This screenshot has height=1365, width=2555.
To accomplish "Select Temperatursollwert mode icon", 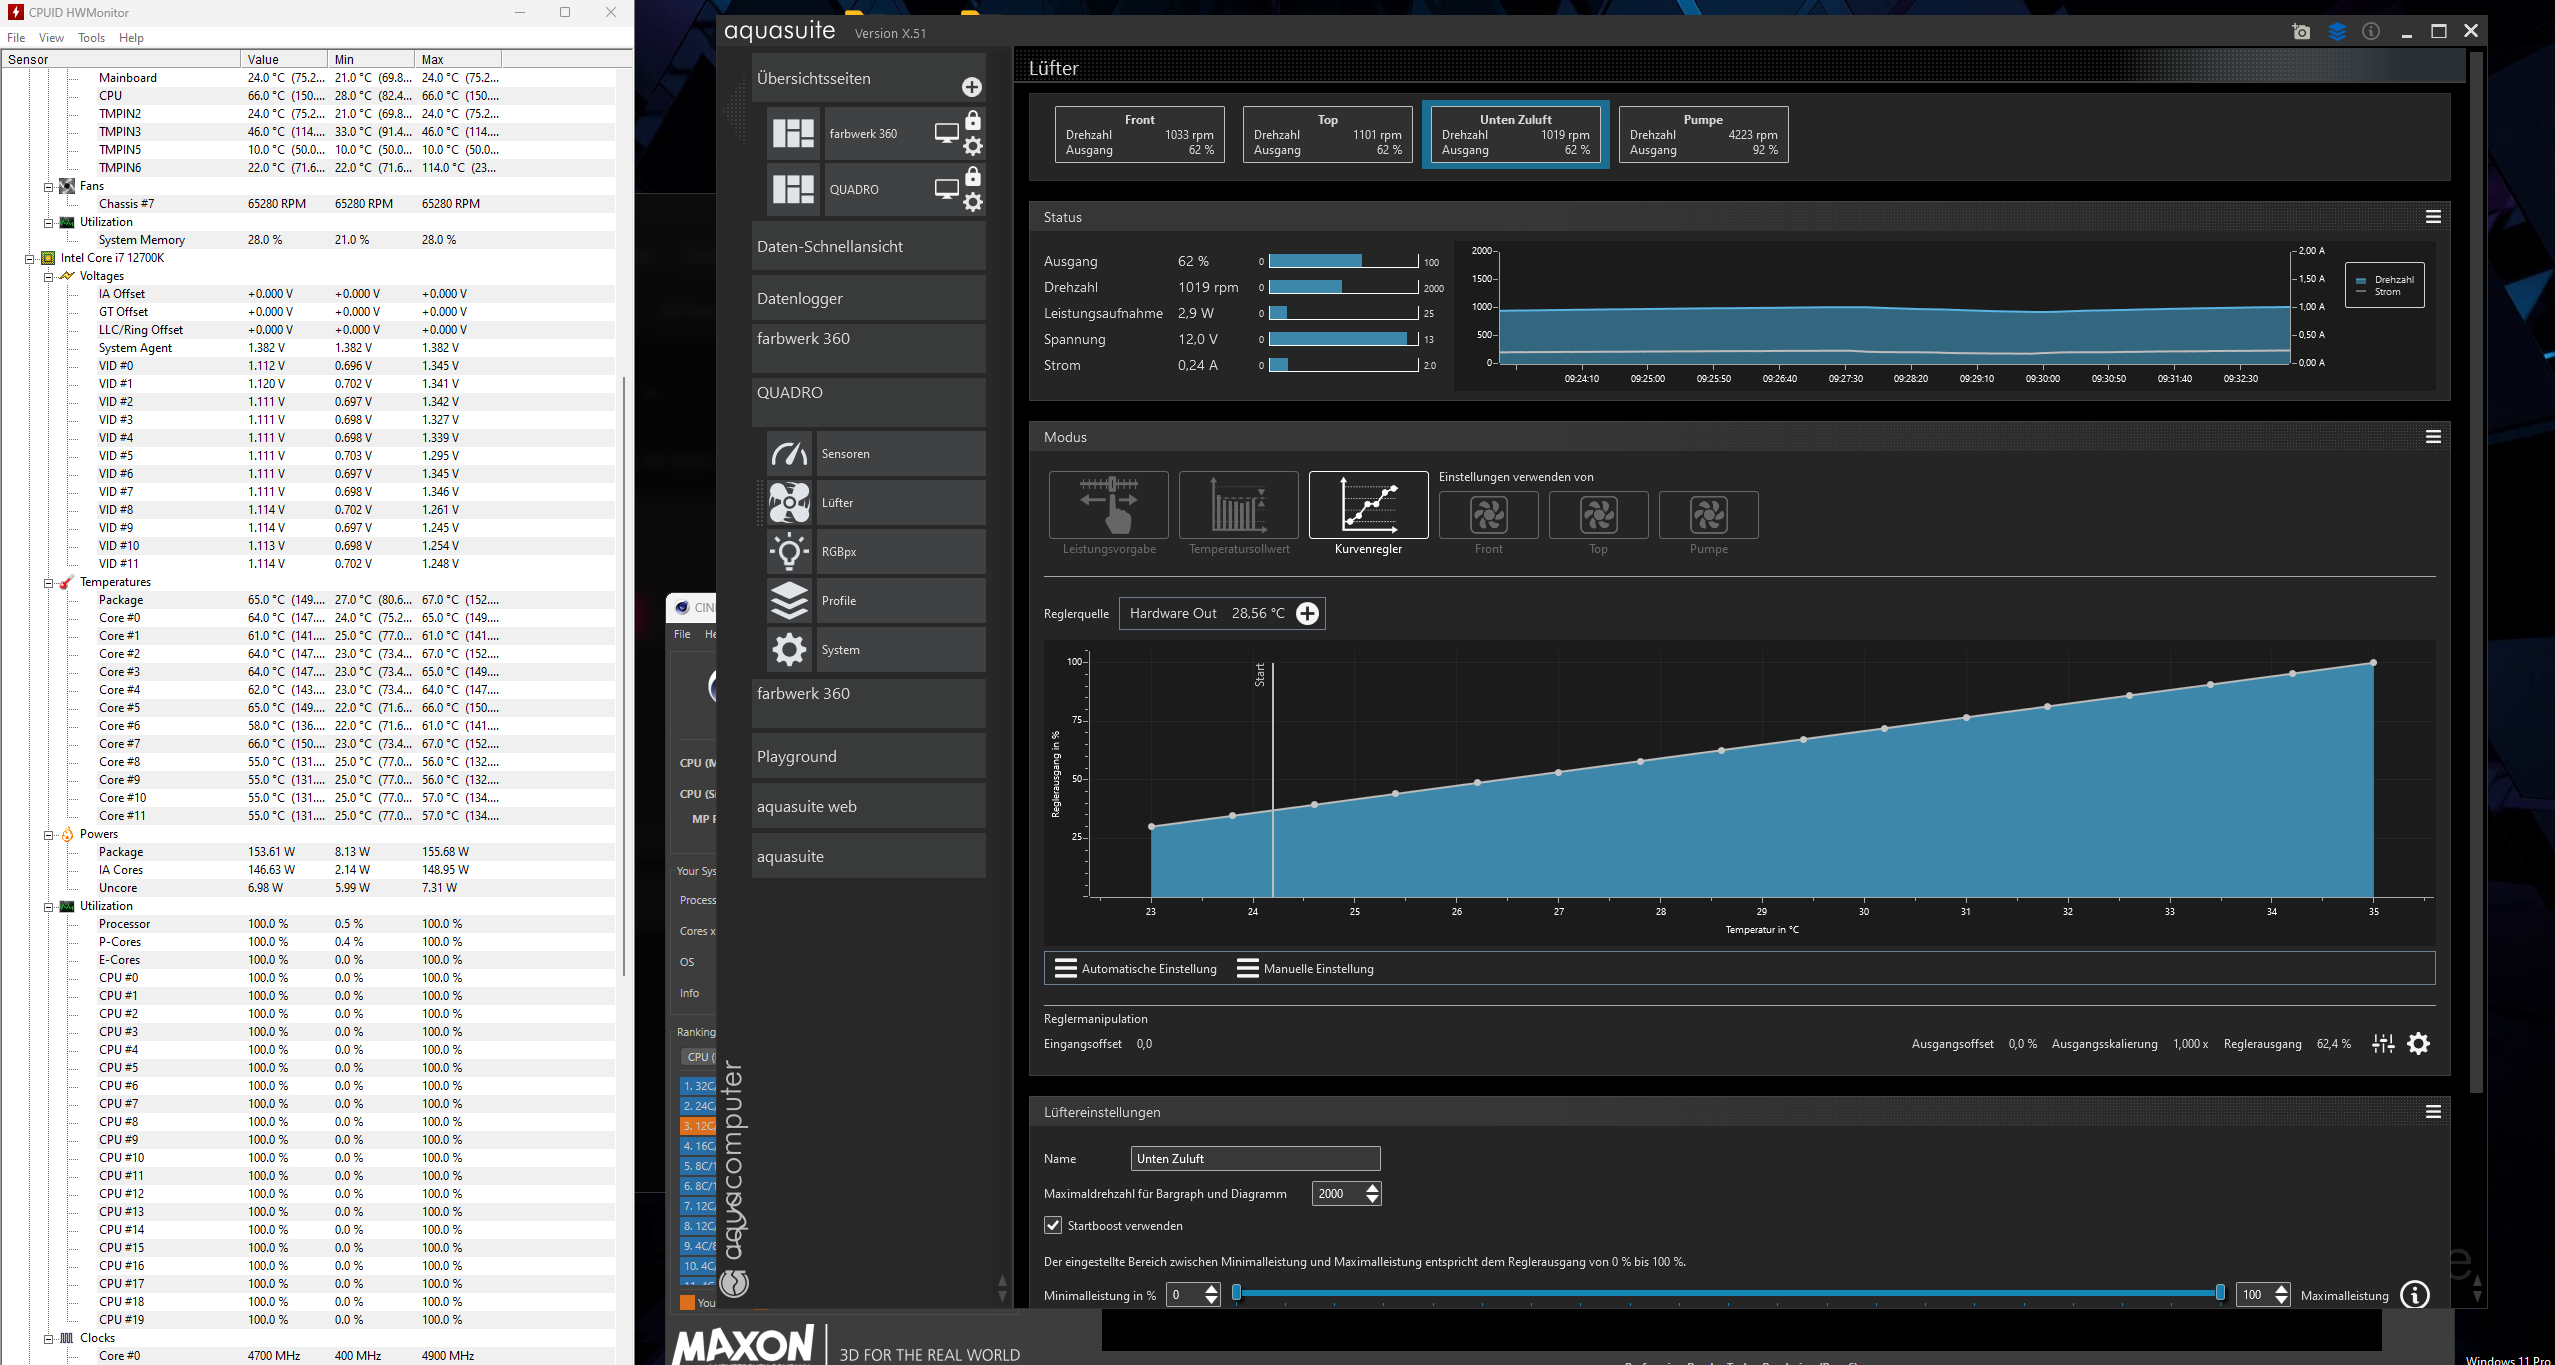I will (x=1238, y=505).
